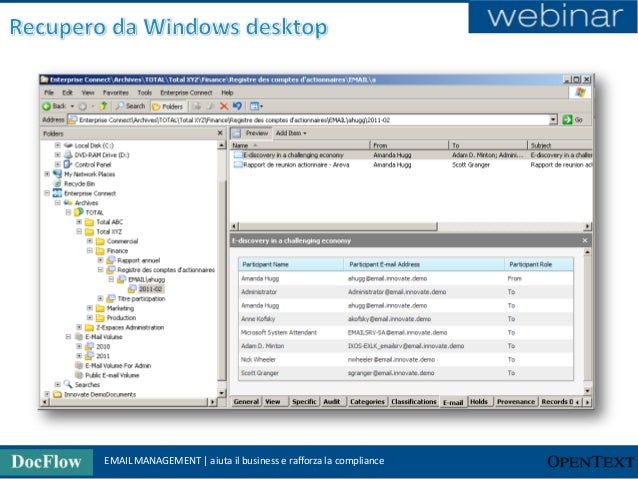Sort by the Subject column header
Viewport: 638px width, 479px height.
coord(560,145)
